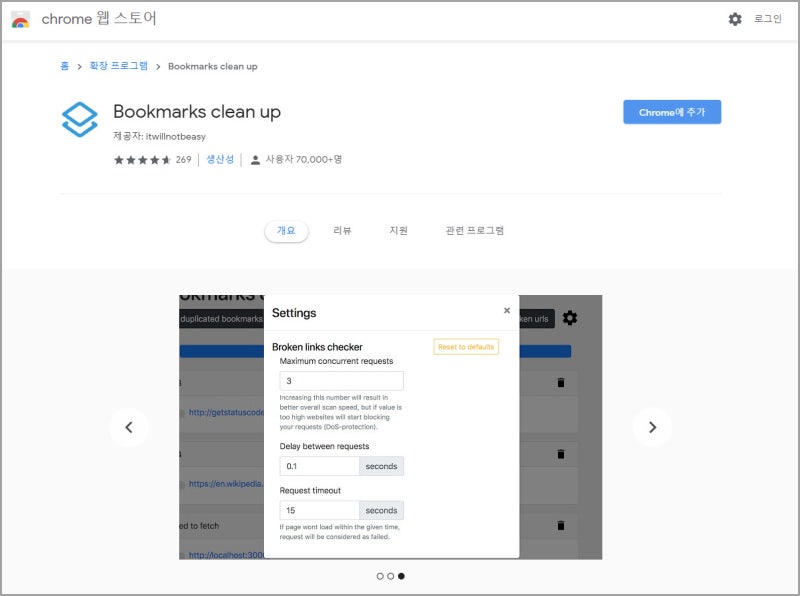Click the Maximum concurrent requests input field
The width and height of the screenshot is (800, 596).
341,381
